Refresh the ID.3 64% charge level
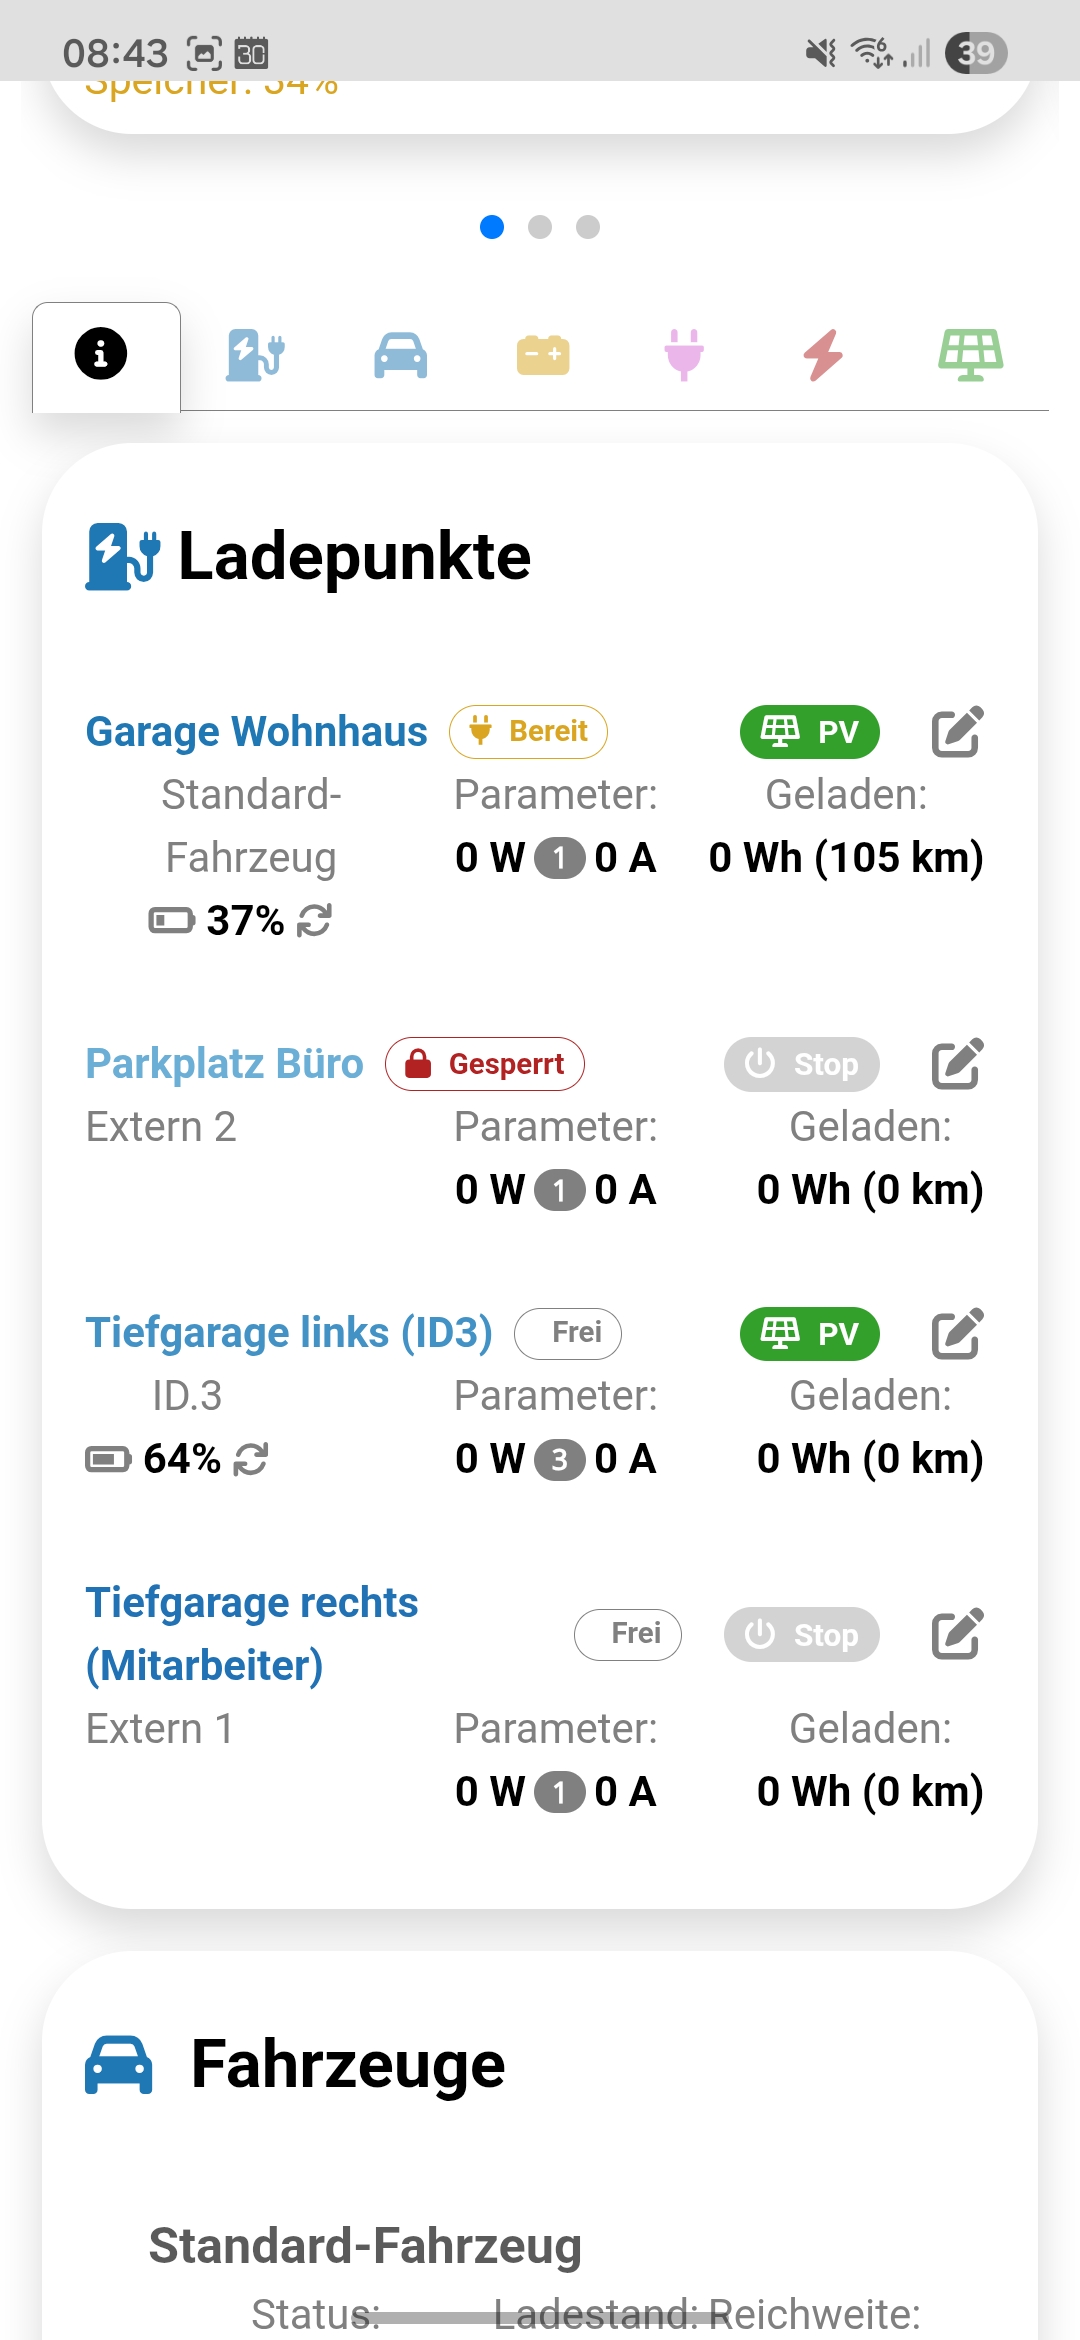Image resolution: width=1080 pixels, height=2340 pixels. 251,1459
